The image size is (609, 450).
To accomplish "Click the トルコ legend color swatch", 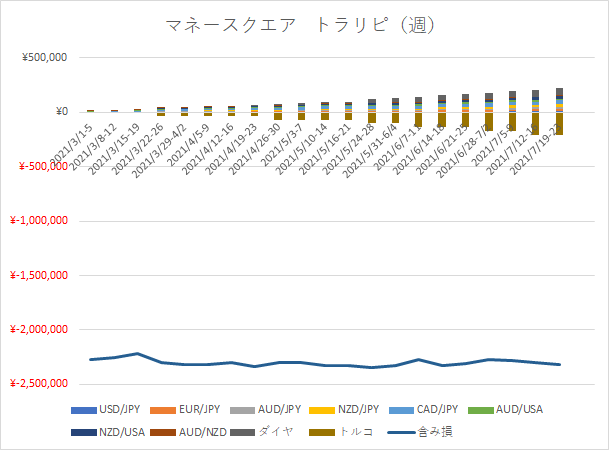I will point(322,433).
